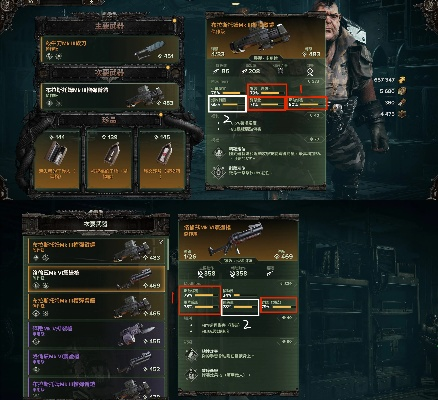Viewport: 438px width, 400px height.
Task: Click the person silhouette icon in upper weapon stats
Action: [310, 71]
